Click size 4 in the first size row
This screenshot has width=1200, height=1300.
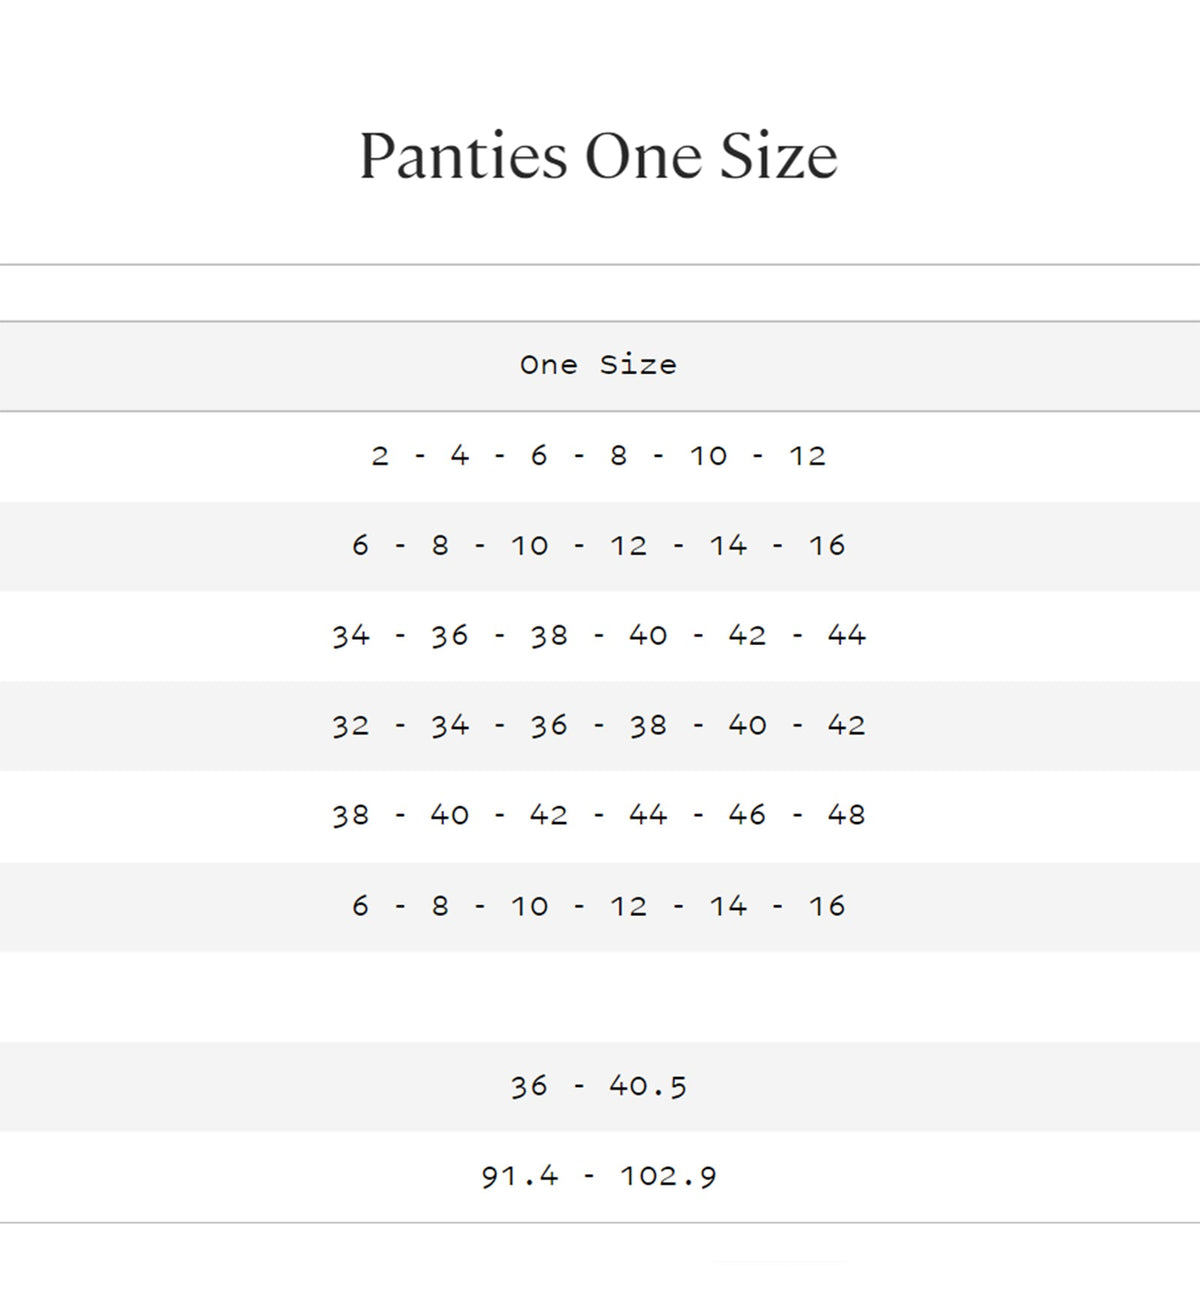coord(459,456)
